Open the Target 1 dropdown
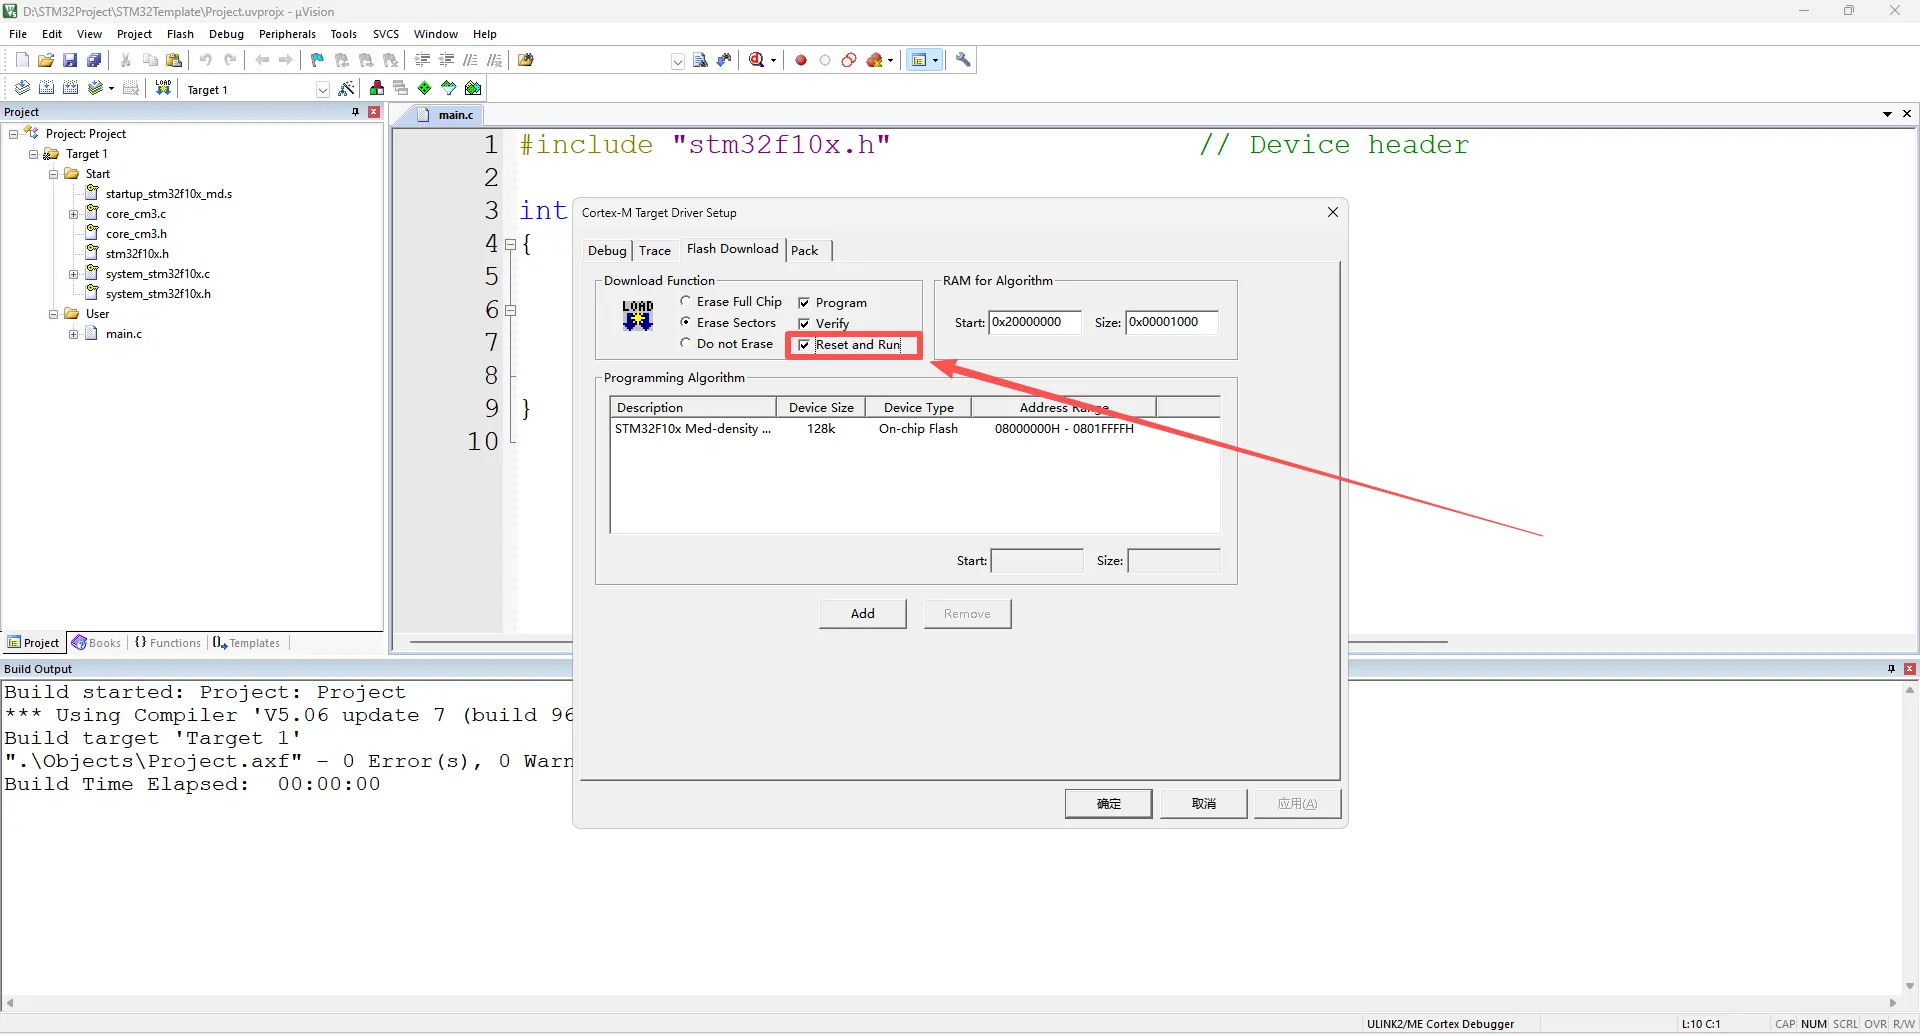The image size is (1920, 1035). coord(322,89)
